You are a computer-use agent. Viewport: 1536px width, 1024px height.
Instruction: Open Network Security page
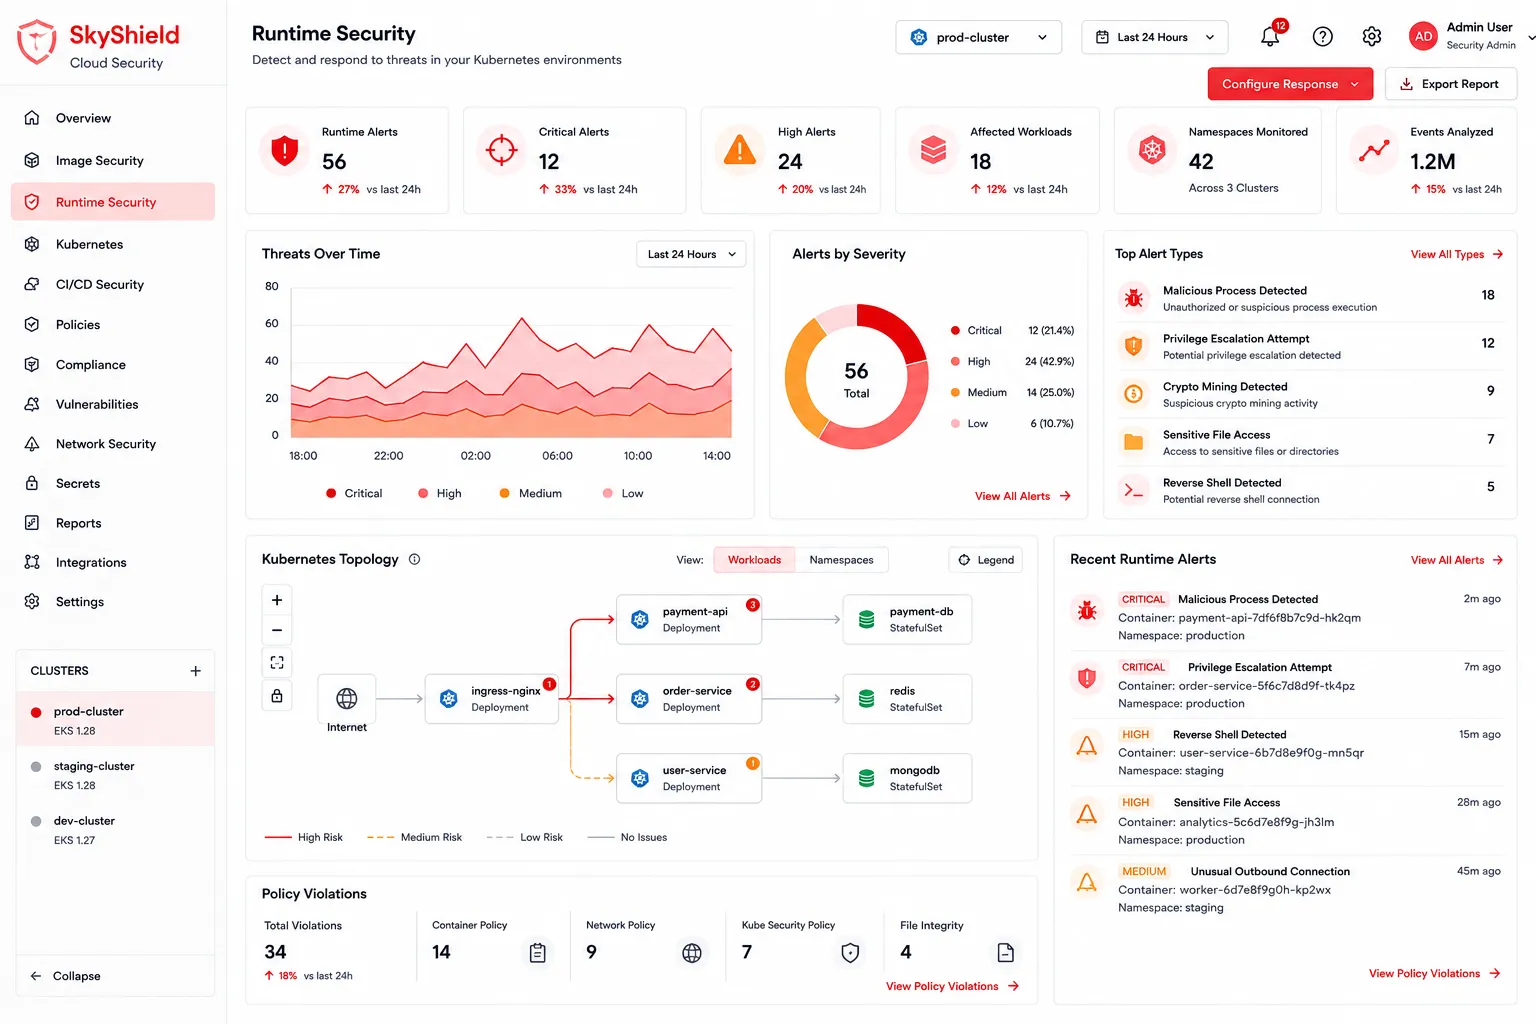(x=113, y=444)
